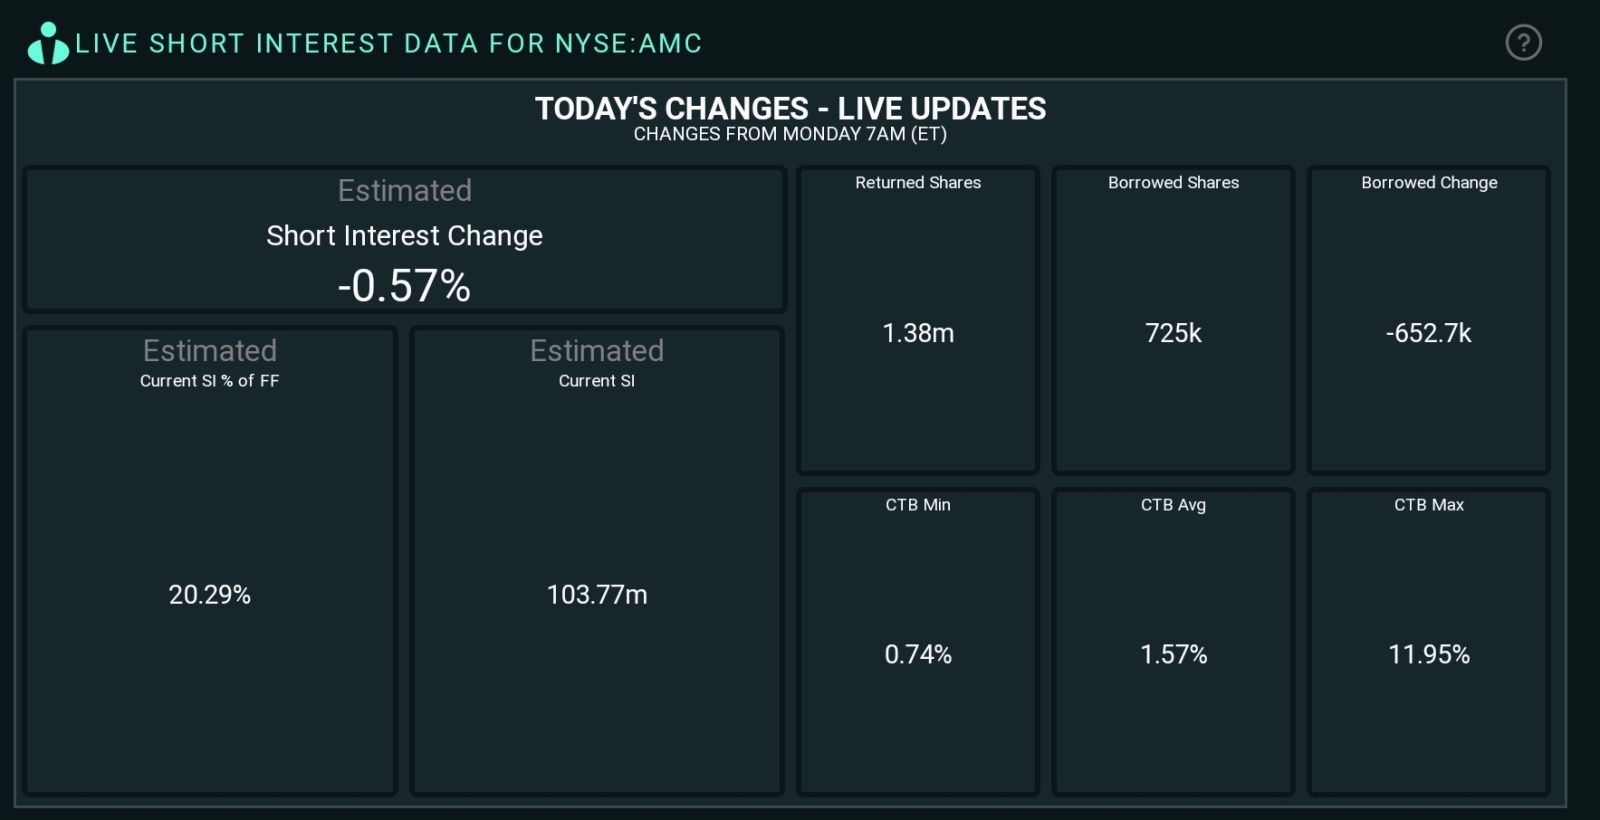The image size is (1600, 820).
Task: Select the Current SI % of FF label
Action: point(209,381)
